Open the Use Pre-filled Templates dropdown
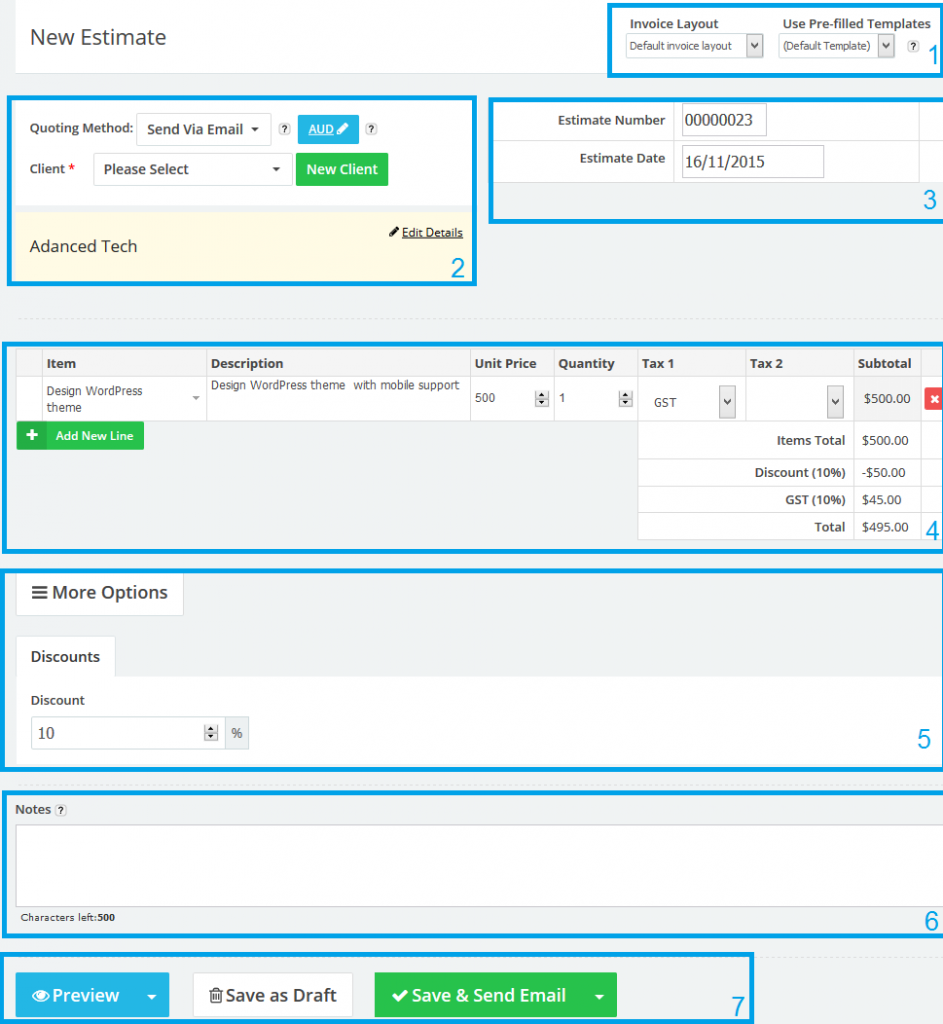The height and width of the screenshot is (1024, 943). pos(884,45)
